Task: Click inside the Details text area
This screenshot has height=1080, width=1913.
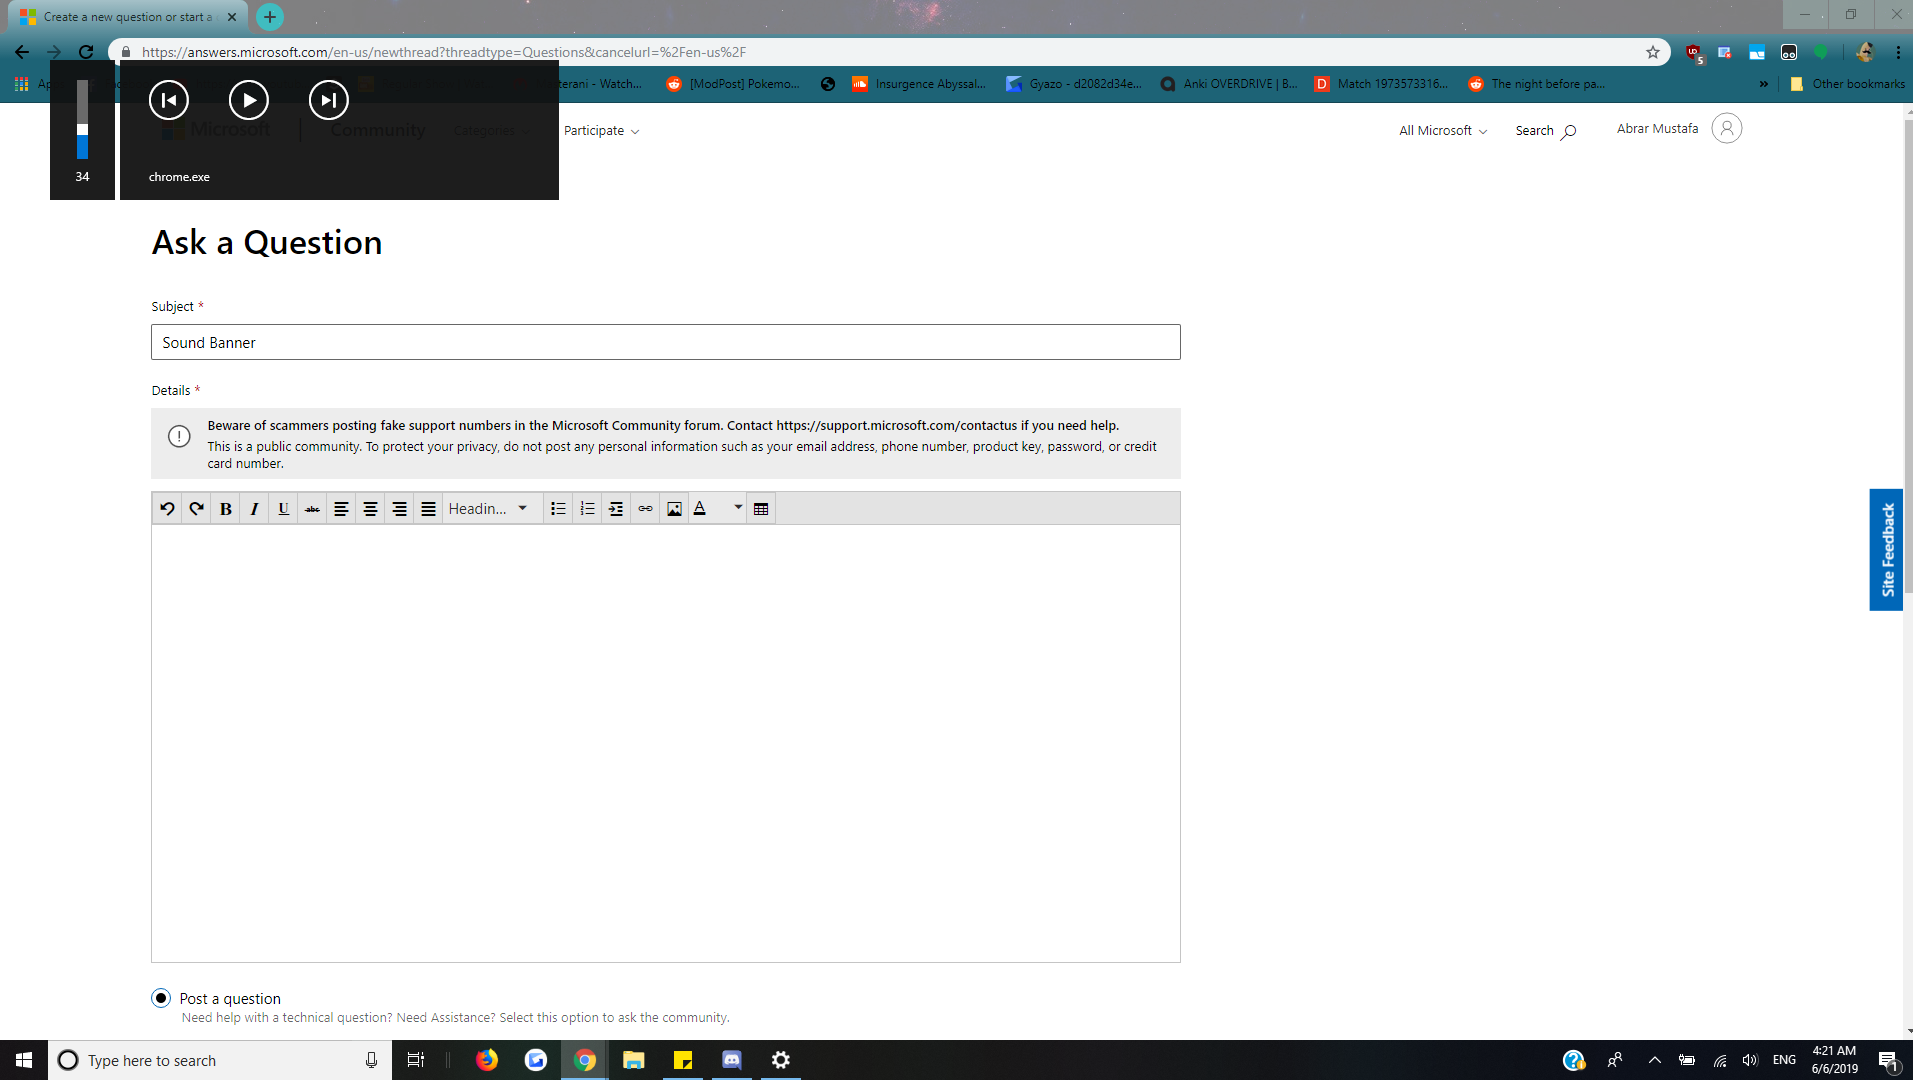Action: 665,743
